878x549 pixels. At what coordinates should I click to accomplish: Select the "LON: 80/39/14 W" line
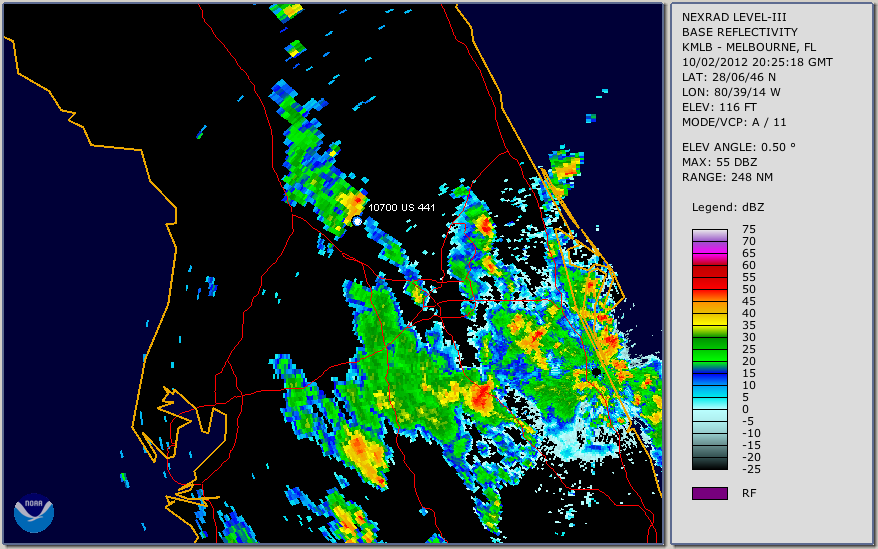(731, 92)
